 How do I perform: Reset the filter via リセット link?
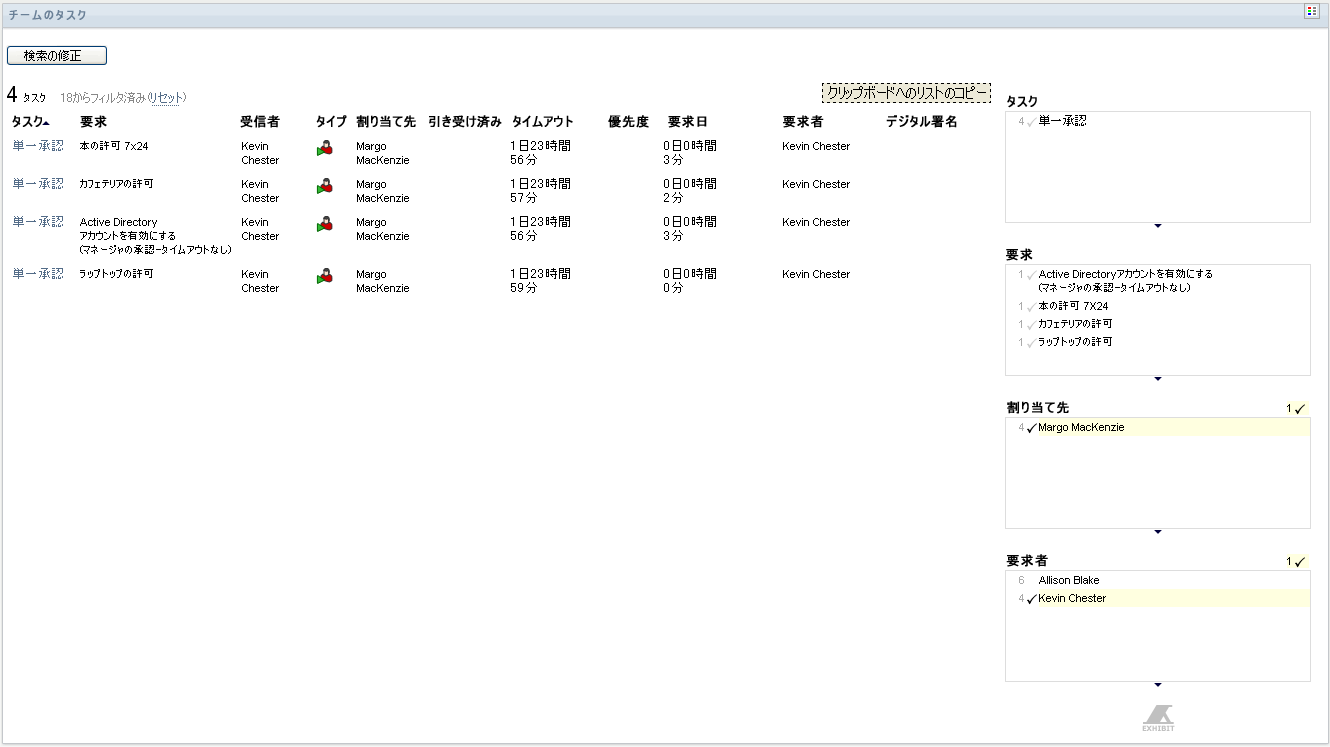(x=167, y=98)
